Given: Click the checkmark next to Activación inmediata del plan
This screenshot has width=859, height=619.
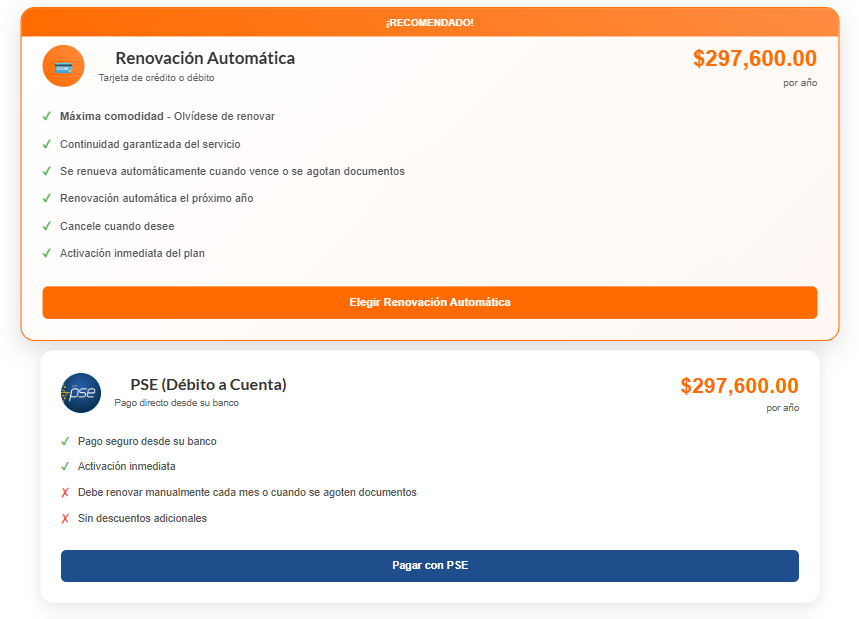Looking at the screenshot, I should (47, 253).
